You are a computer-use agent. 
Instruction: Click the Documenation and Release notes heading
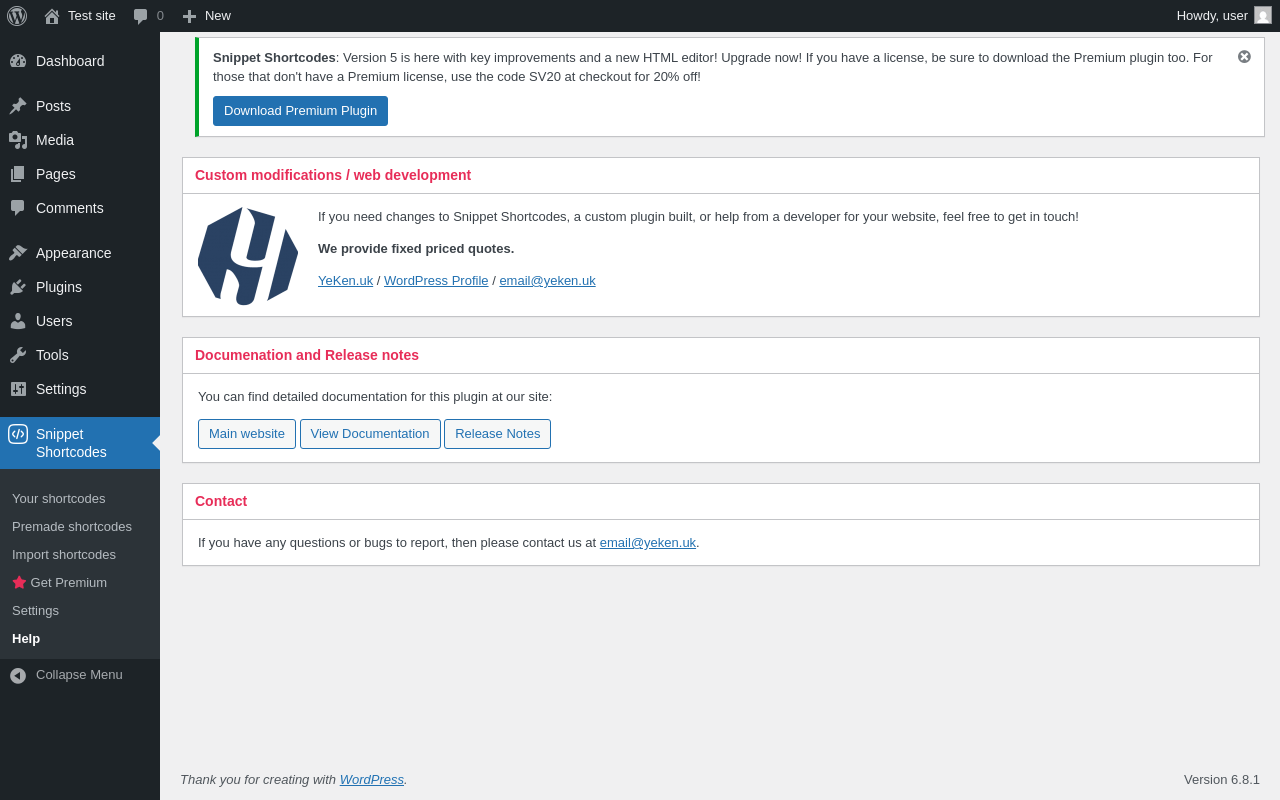click(307, 355)
